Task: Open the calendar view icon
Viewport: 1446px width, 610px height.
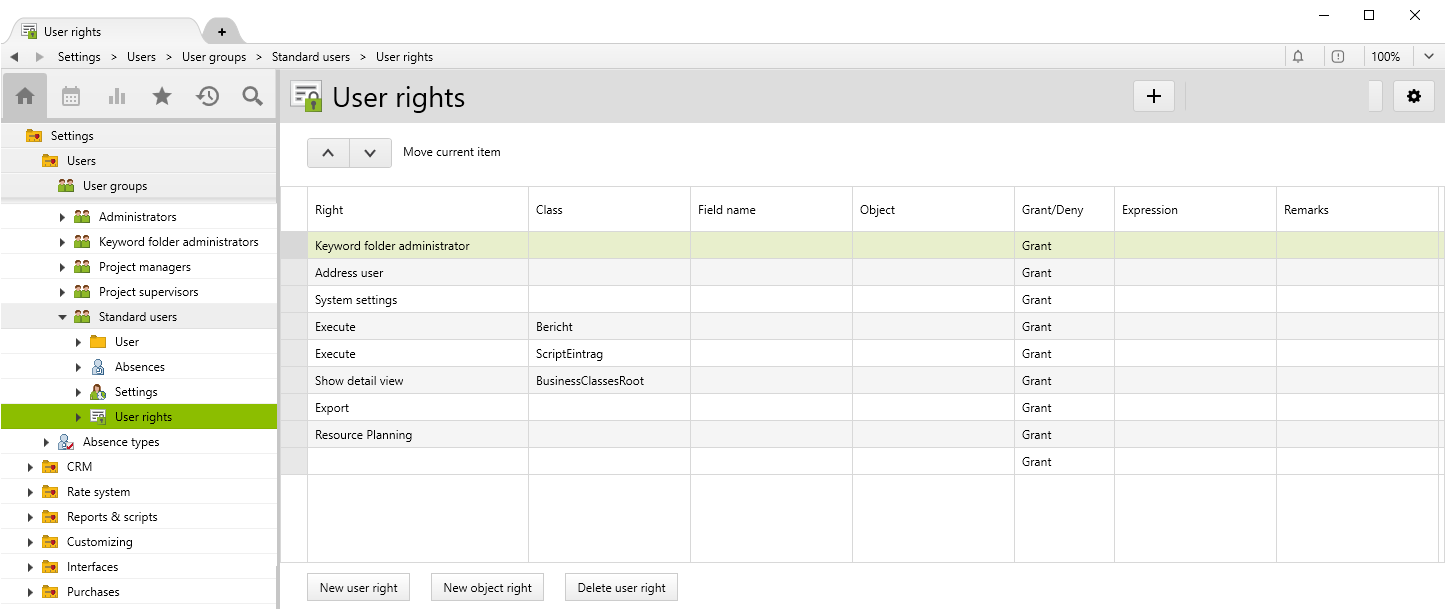Action: pyautogui.click(x=71, y=96)
